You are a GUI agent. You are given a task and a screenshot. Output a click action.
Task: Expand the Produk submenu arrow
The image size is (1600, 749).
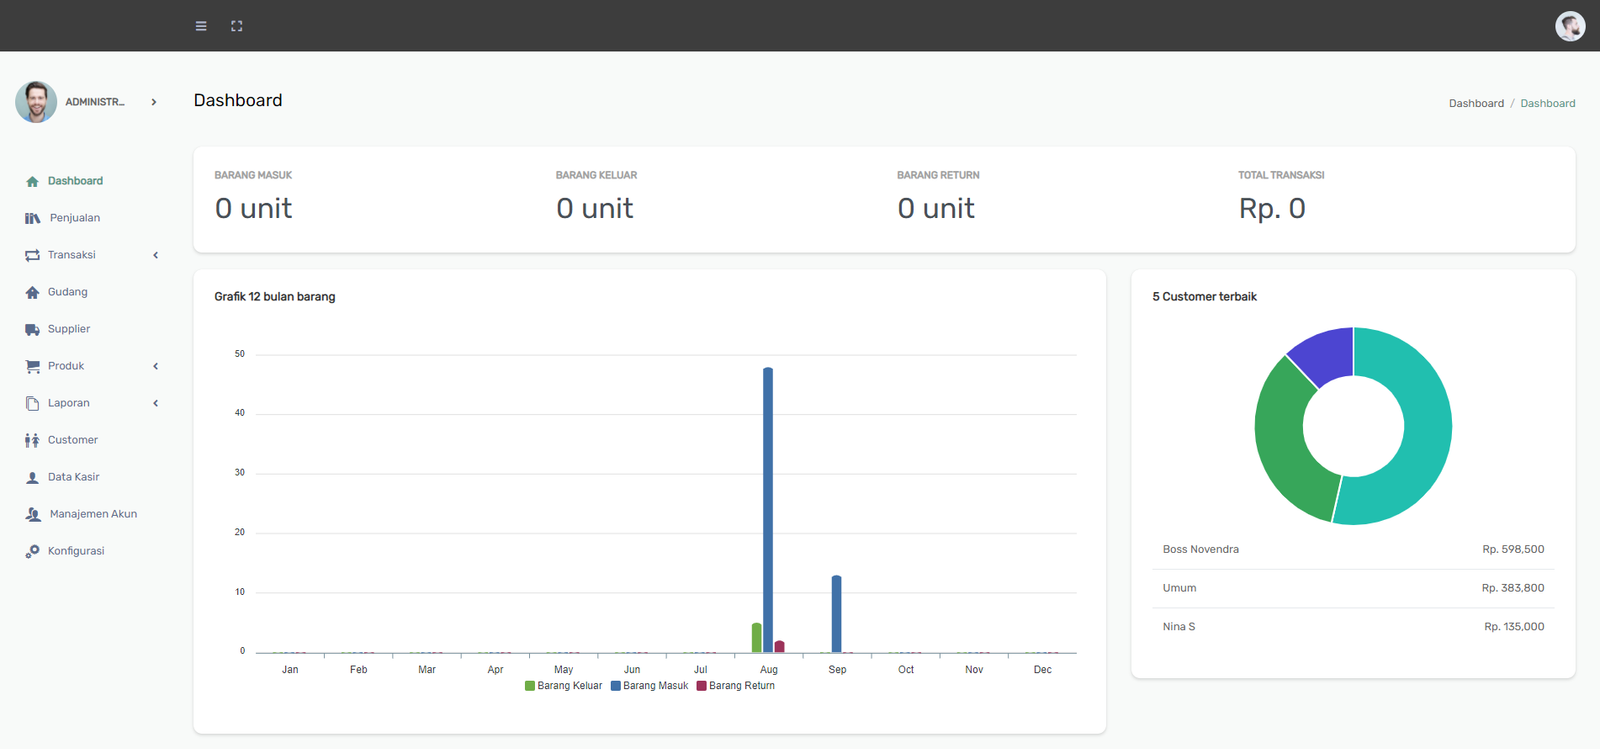point(156,366)
